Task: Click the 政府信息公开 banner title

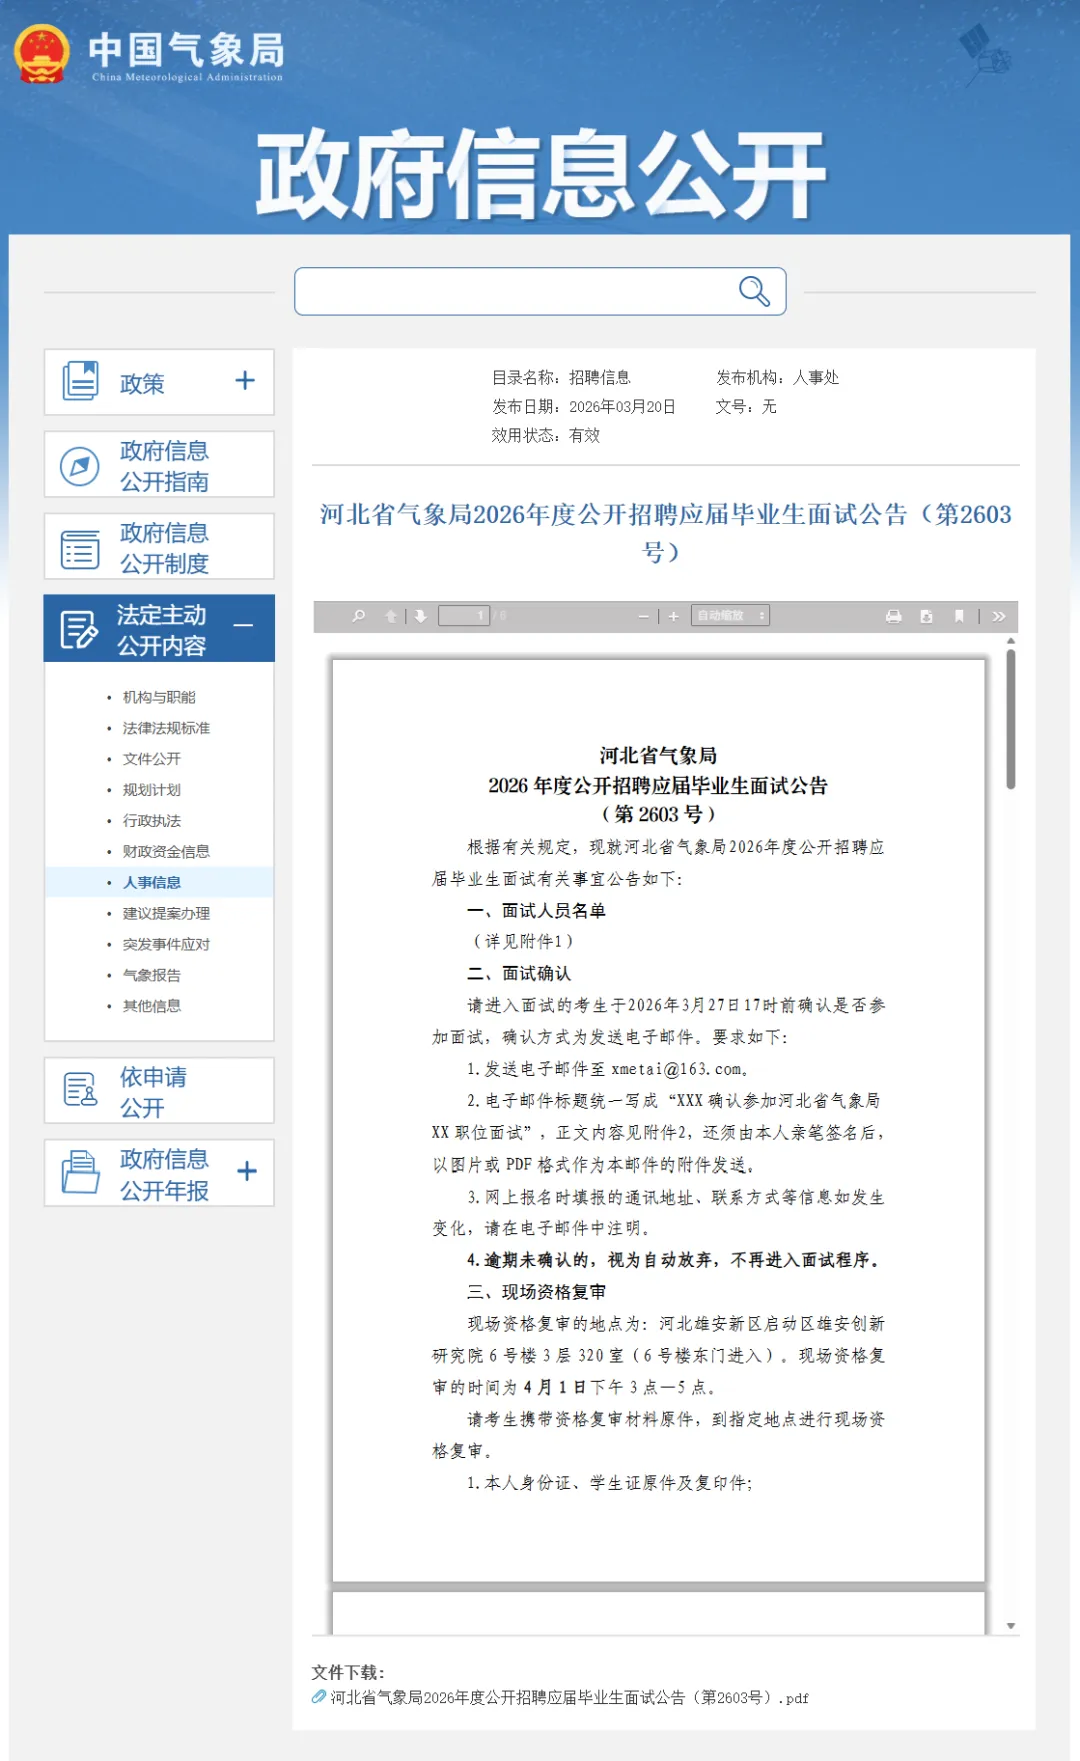Action: pyautogui.click(x=540, y=174)
